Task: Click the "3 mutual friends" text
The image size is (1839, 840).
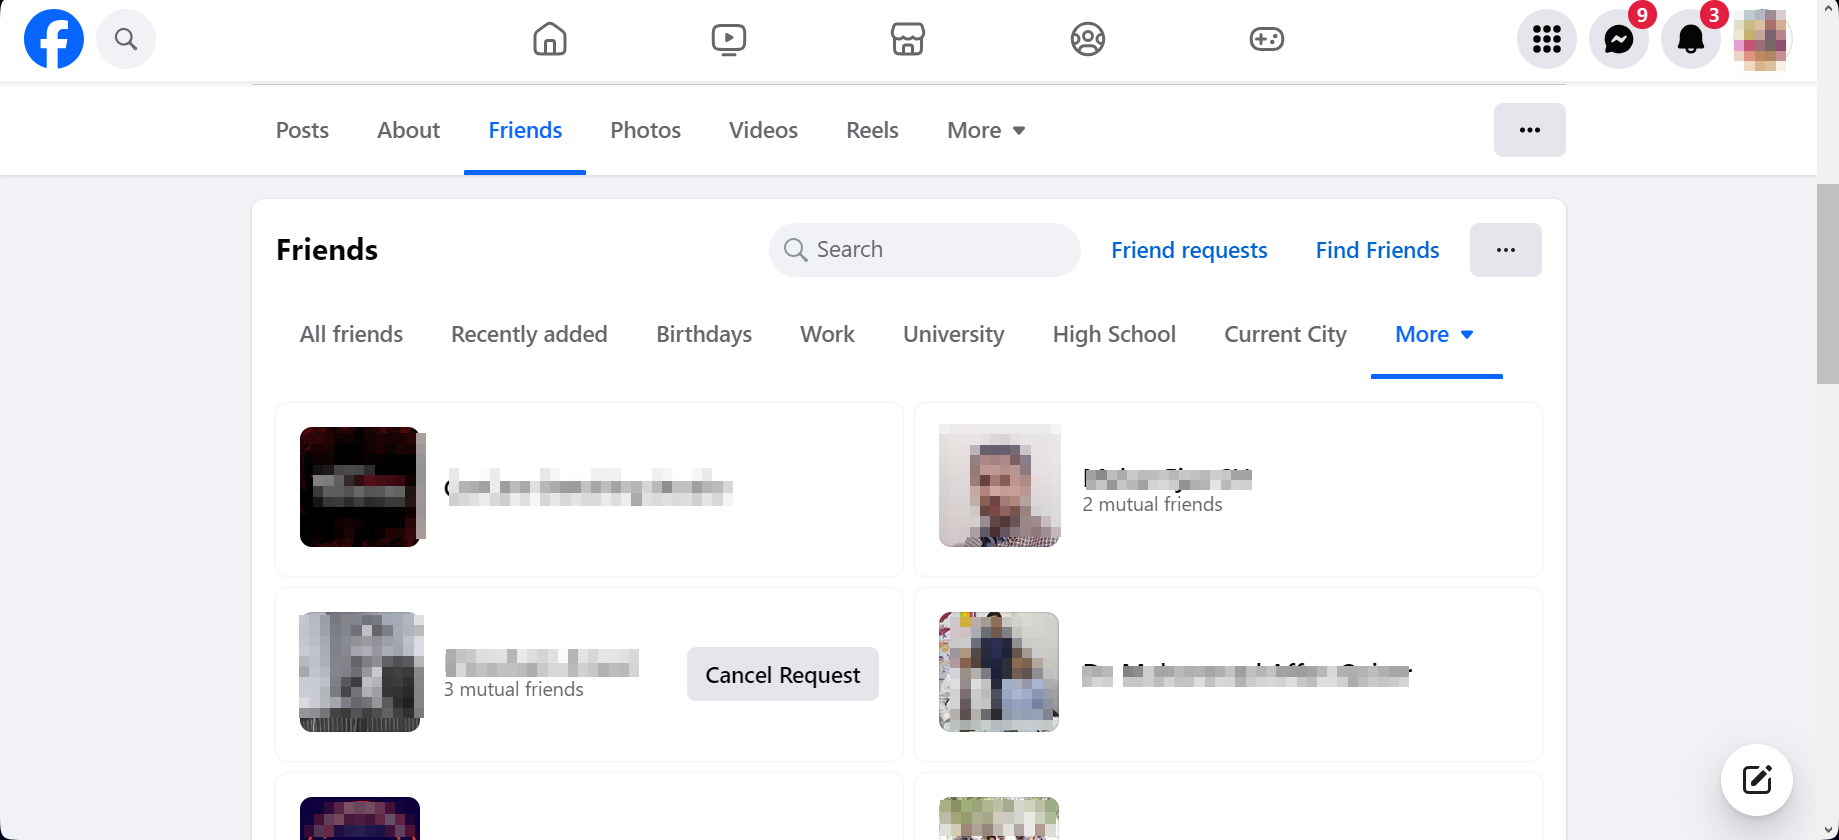Action: click(x=513, y=690)
